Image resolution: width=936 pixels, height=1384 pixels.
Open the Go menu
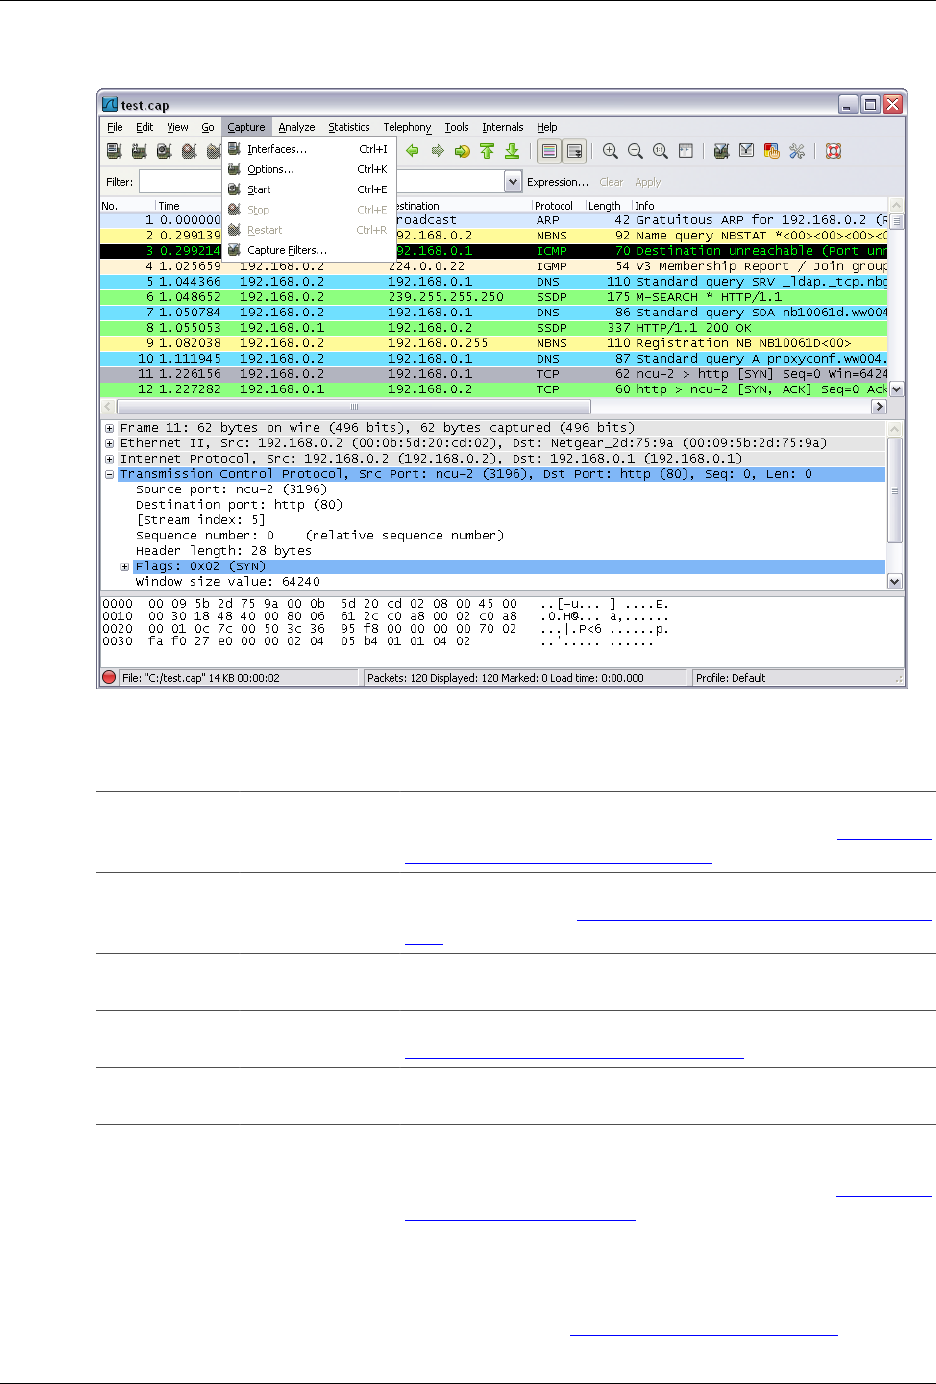(x=208, y=127)
